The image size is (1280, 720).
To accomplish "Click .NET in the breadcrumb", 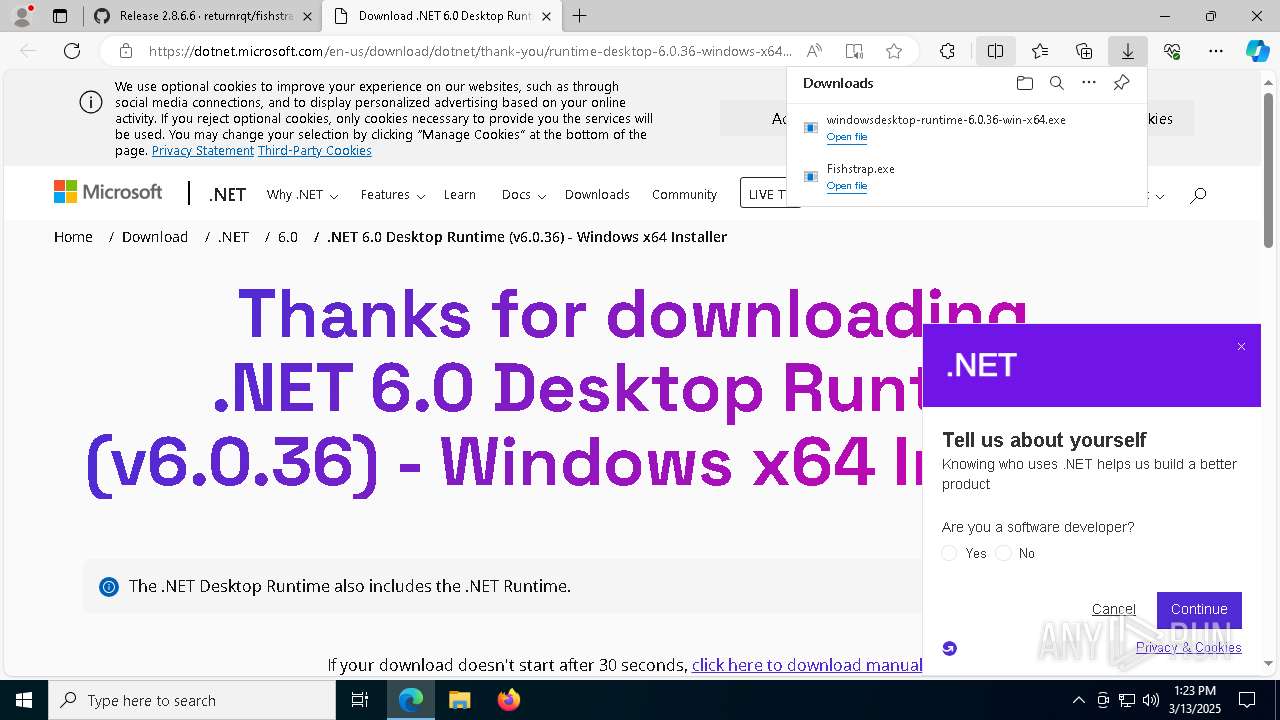I will pos(233,237).
